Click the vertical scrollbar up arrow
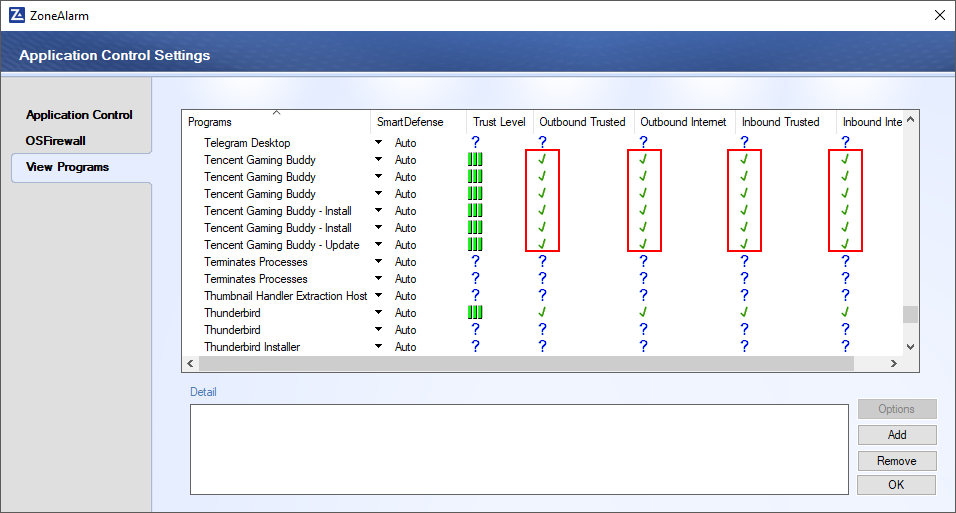956x513 pixels. 910,120
